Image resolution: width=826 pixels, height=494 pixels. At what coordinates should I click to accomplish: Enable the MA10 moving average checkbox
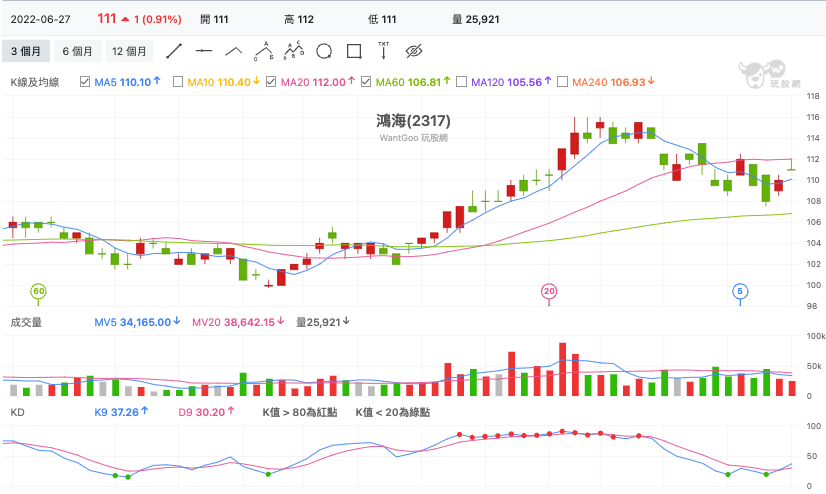pyautogui.click(x=178, y=82)
